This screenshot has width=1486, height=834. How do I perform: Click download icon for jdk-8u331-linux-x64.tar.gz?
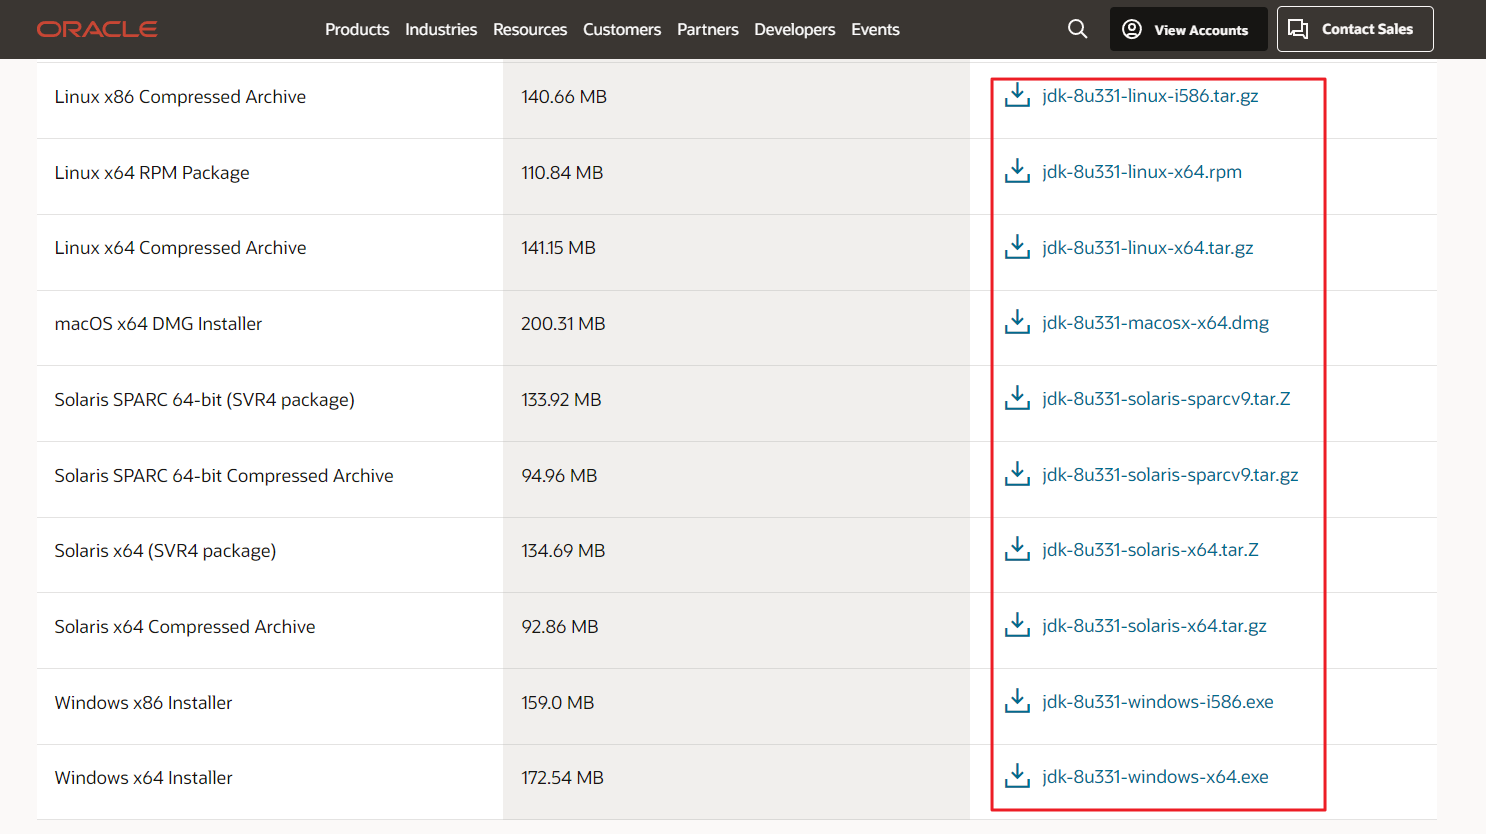pos(1017,247)
